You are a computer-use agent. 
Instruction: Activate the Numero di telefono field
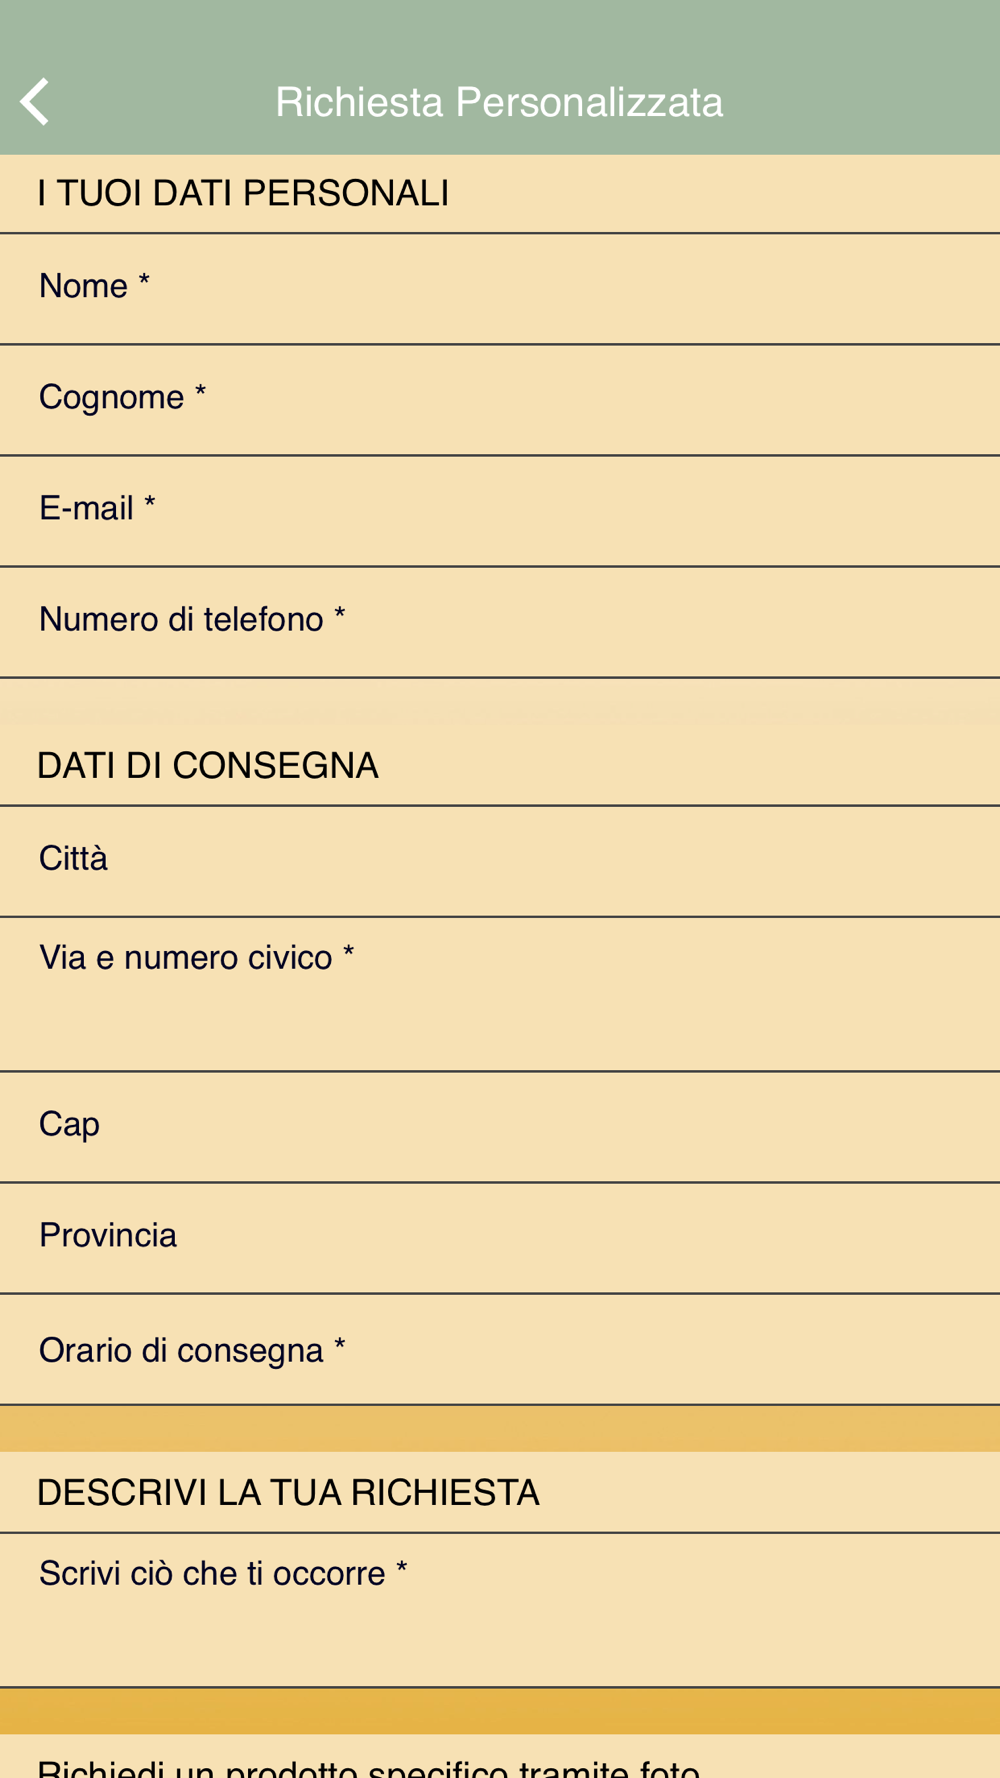(500, 621)
